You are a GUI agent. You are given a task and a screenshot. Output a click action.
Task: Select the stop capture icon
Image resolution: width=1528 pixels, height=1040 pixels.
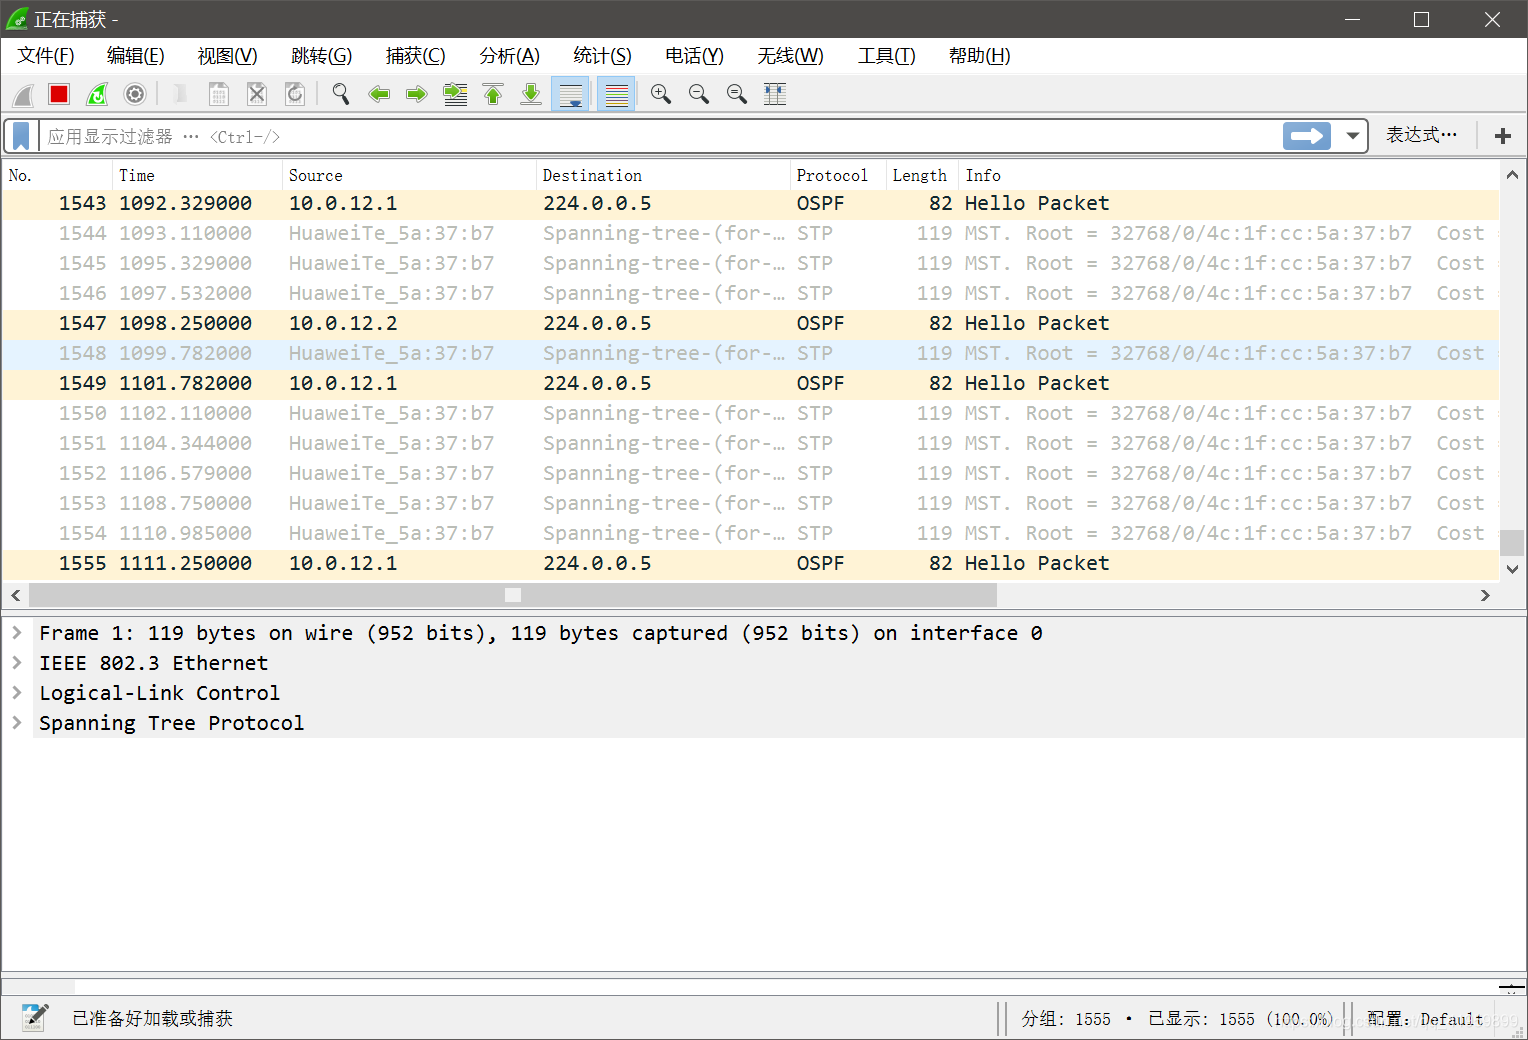click(58, 93)
